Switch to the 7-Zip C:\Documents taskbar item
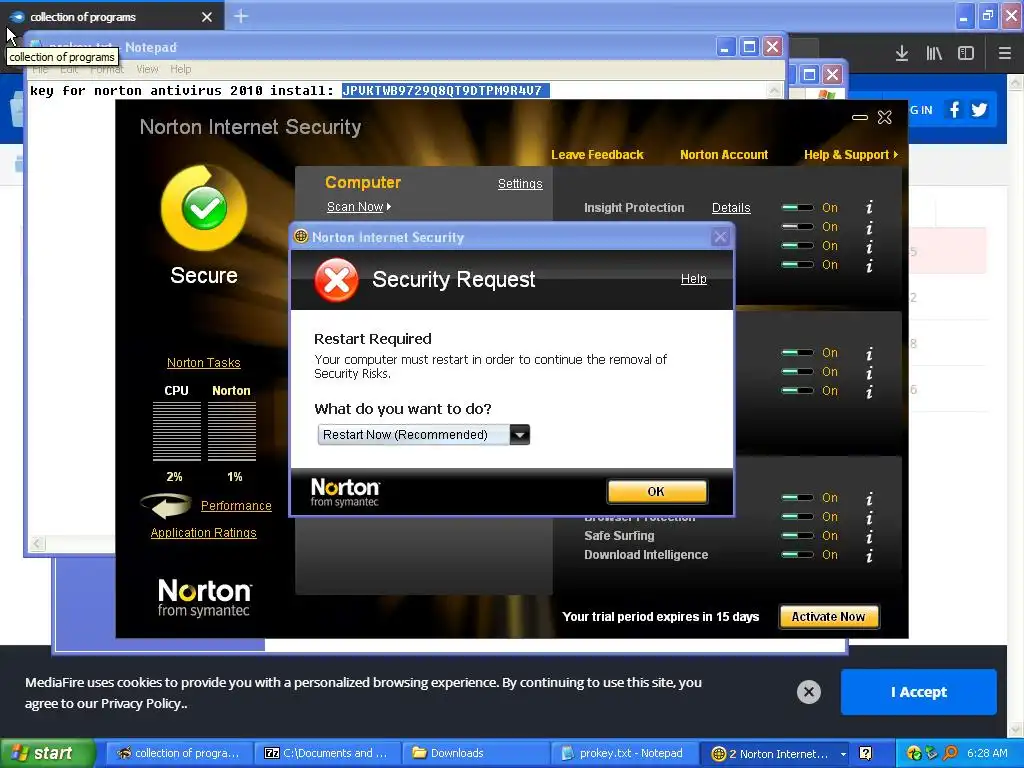The height and width of the screenshot is (768, 1024). pos(328,754)
